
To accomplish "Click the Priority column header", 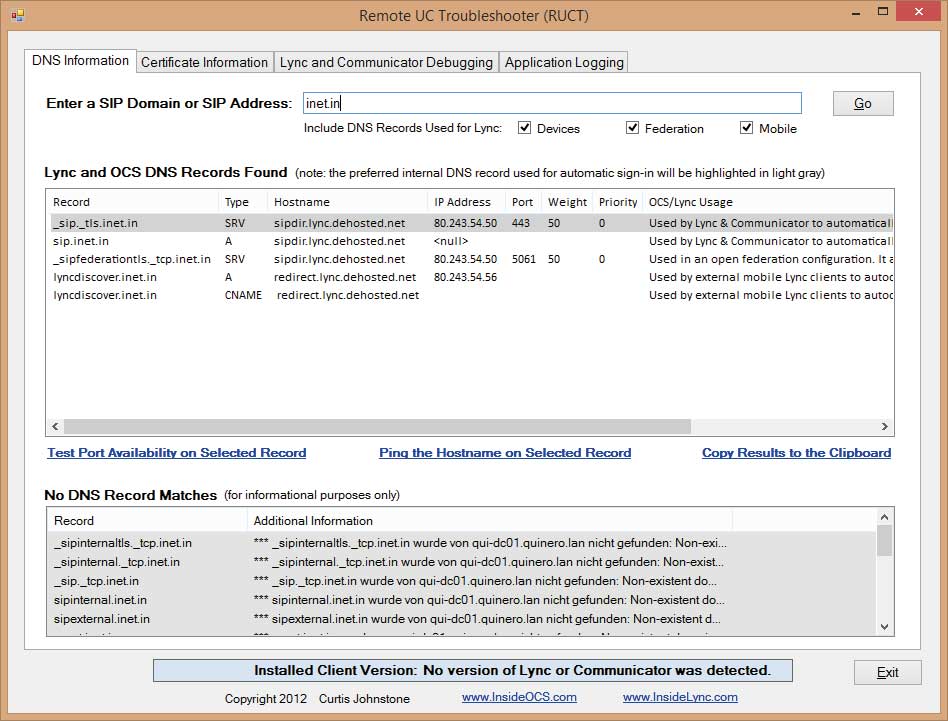I will (x=617, y=202).
